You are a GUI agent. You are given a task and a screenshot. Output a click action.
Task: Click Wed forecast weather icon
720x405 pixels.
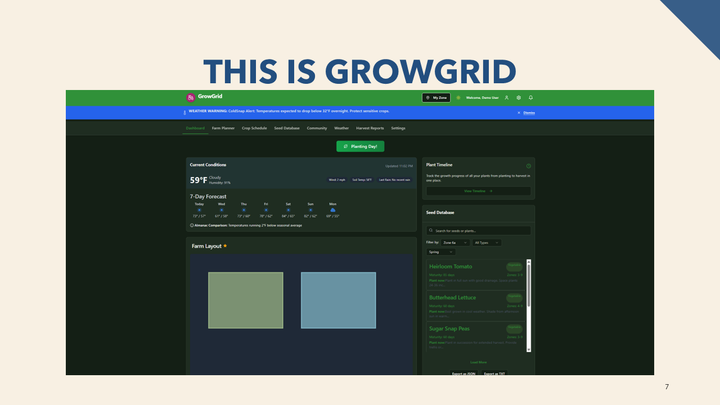click(221, 210)
